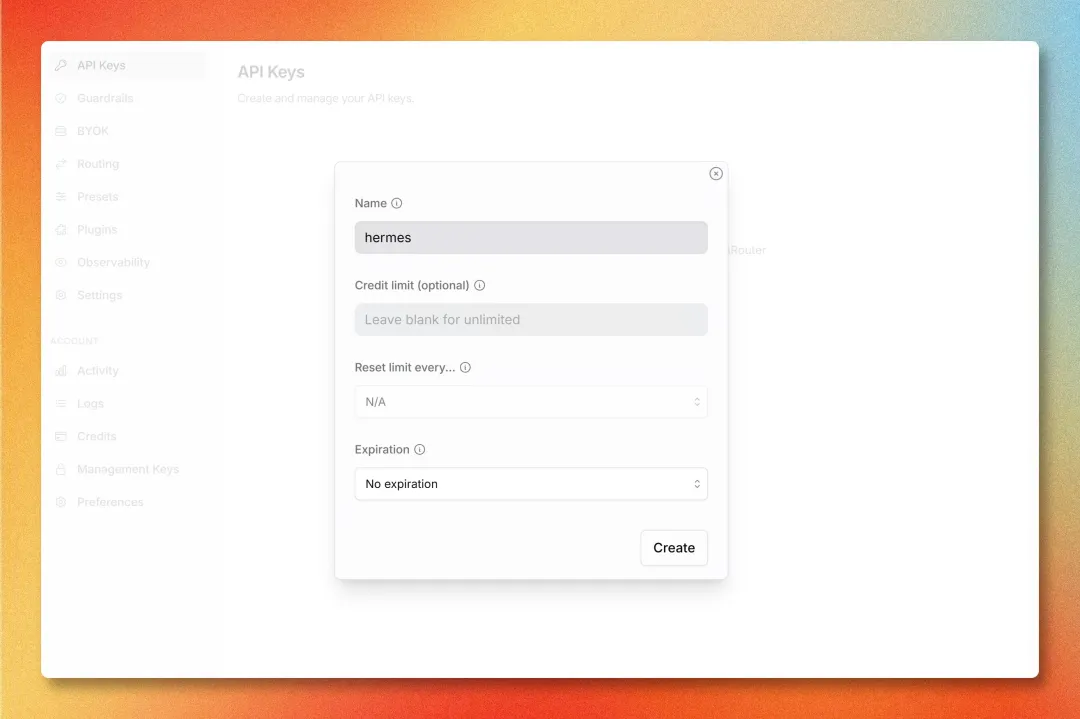This screenshot has width=1080, height=719.
Task: Focus the Credit limit input field
Action: (531, 320)
